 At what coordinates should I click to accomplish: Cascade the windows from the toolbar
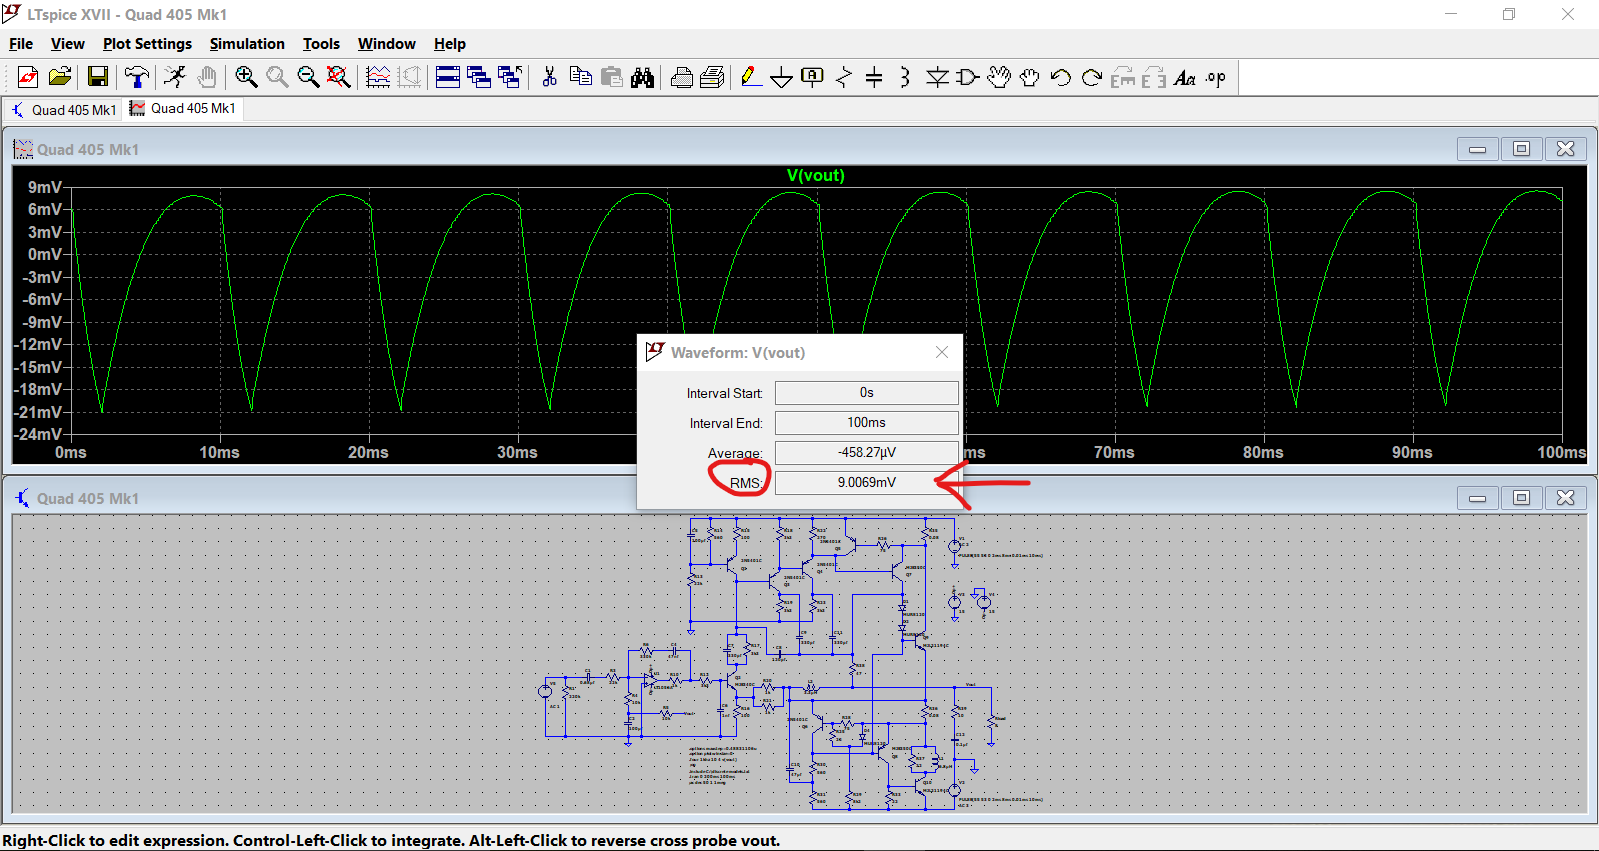pyautogui.click(x=479, y=77)
